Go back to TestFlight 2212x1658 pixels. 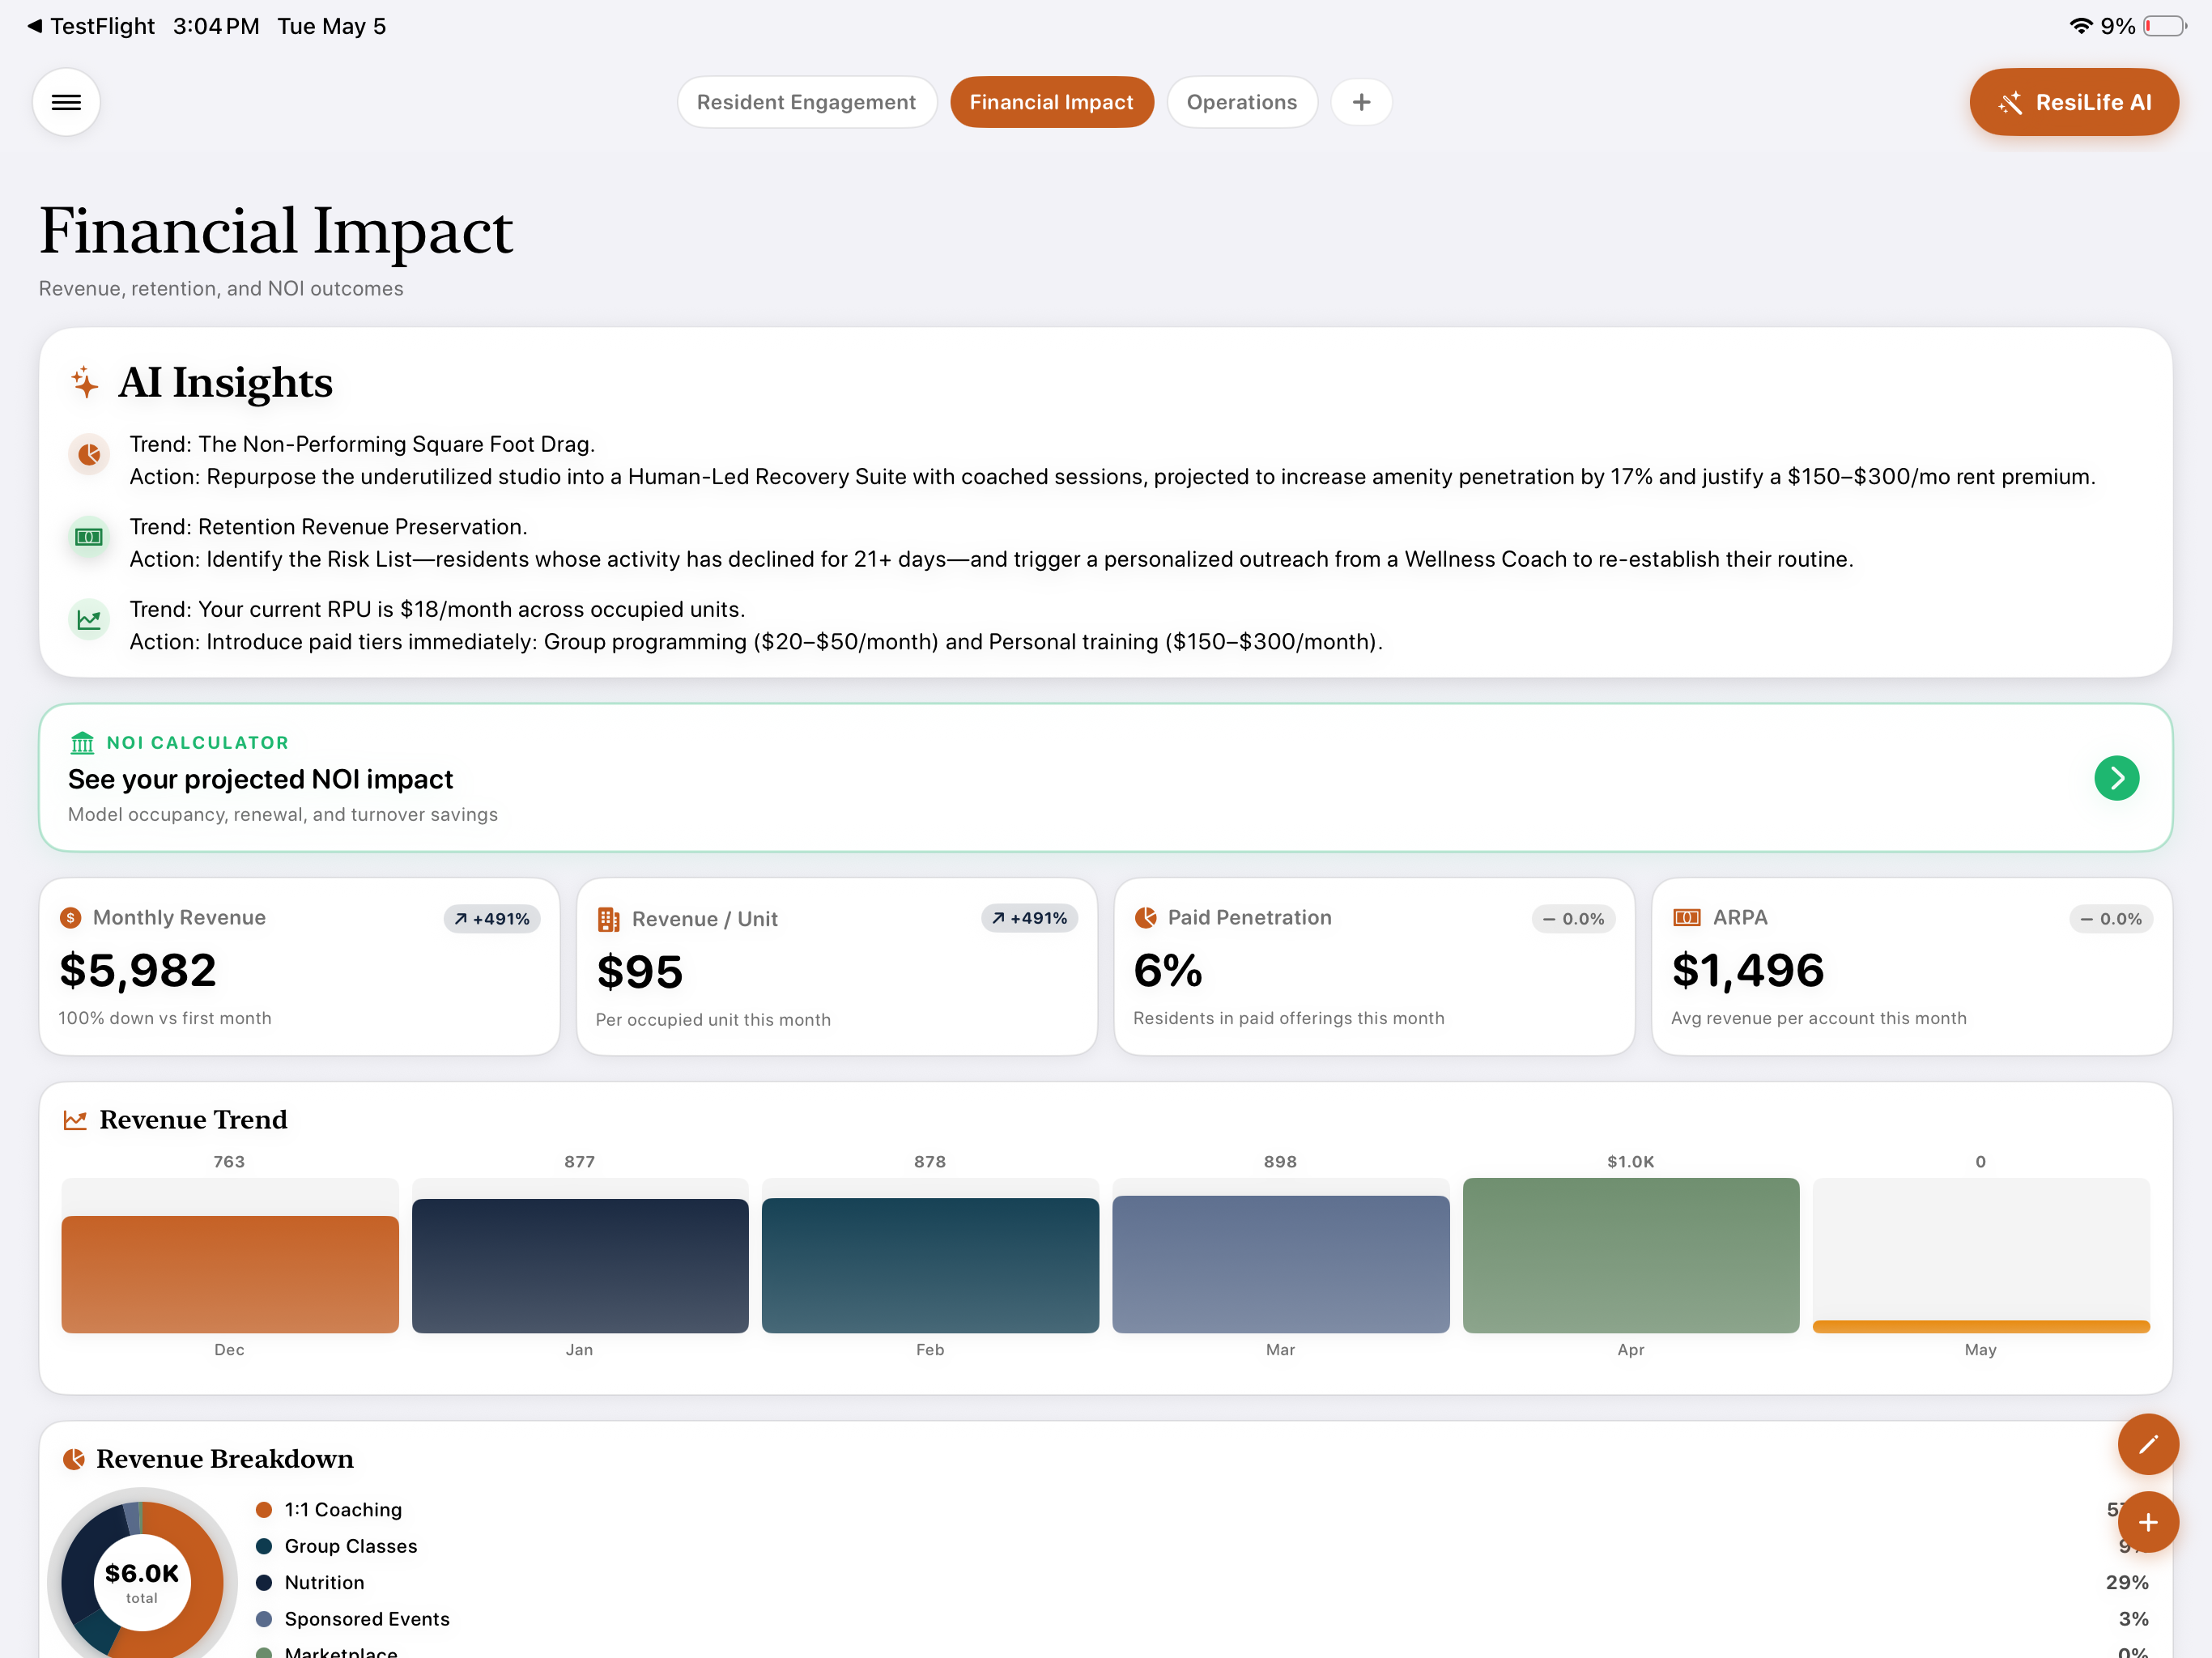point(91,26)
